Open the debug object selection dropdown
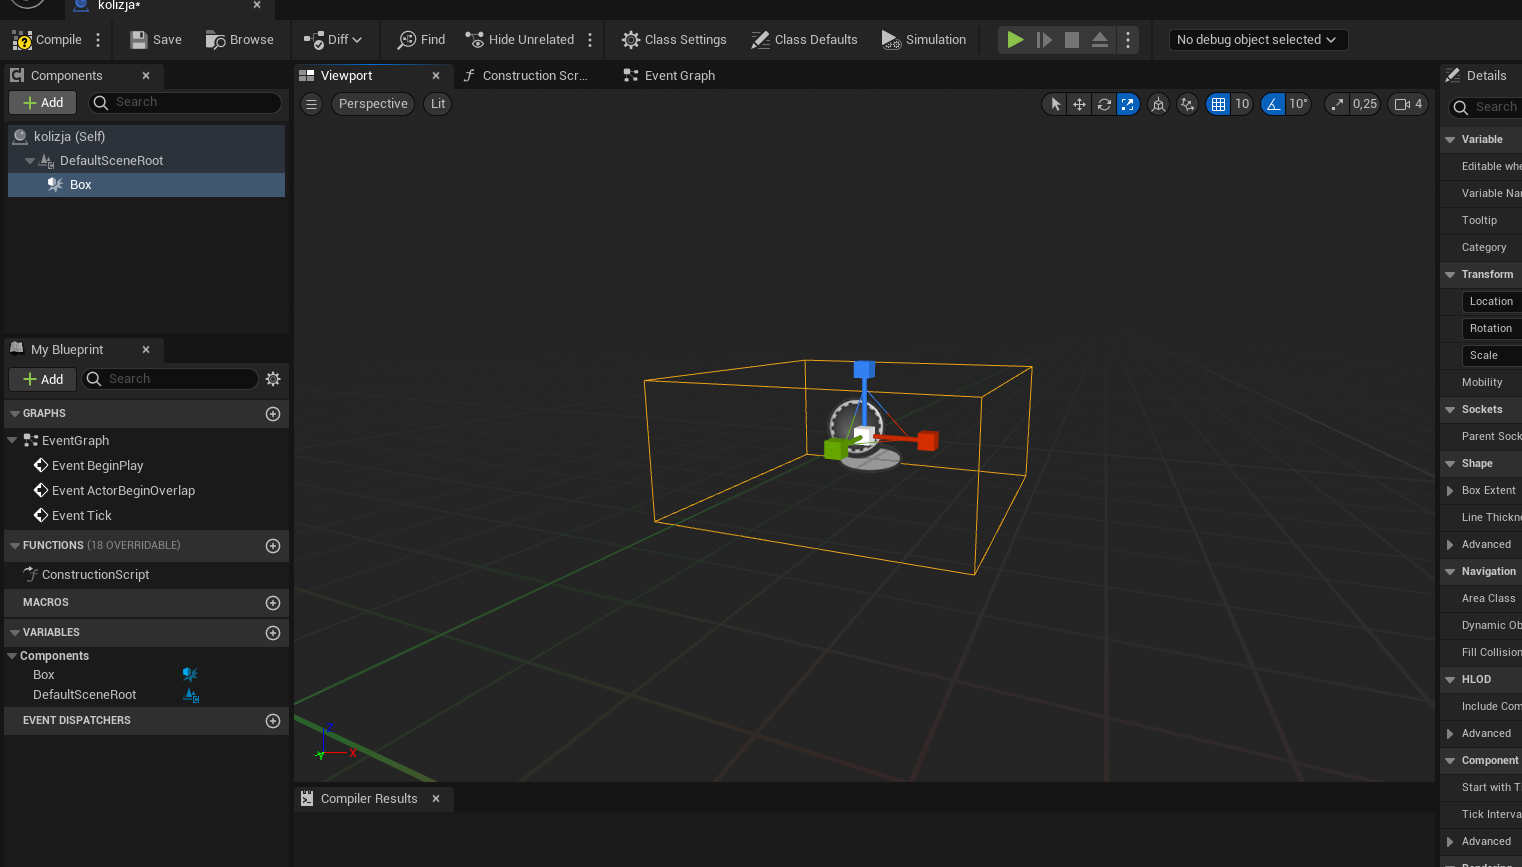1522x867 pixels. [1257, 40]
